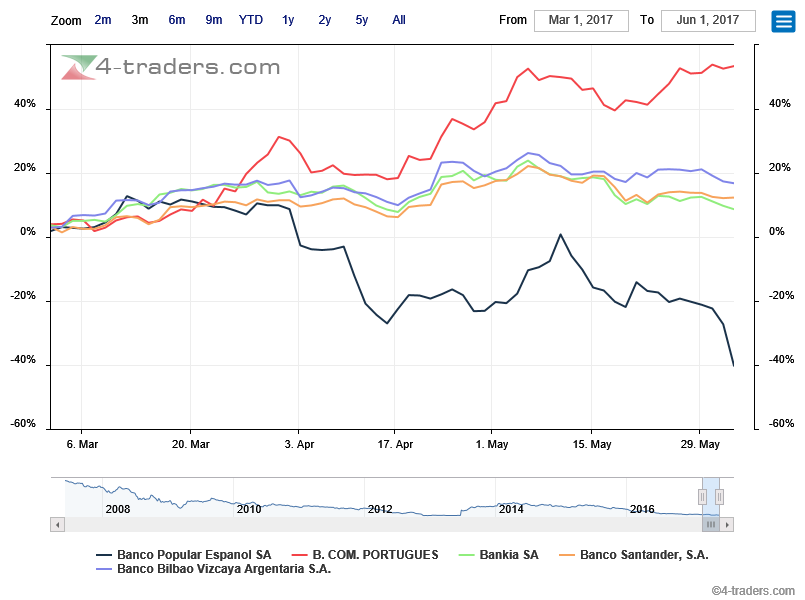805x600 pixels.
Task: Show All historical data range
Action: 399,20
